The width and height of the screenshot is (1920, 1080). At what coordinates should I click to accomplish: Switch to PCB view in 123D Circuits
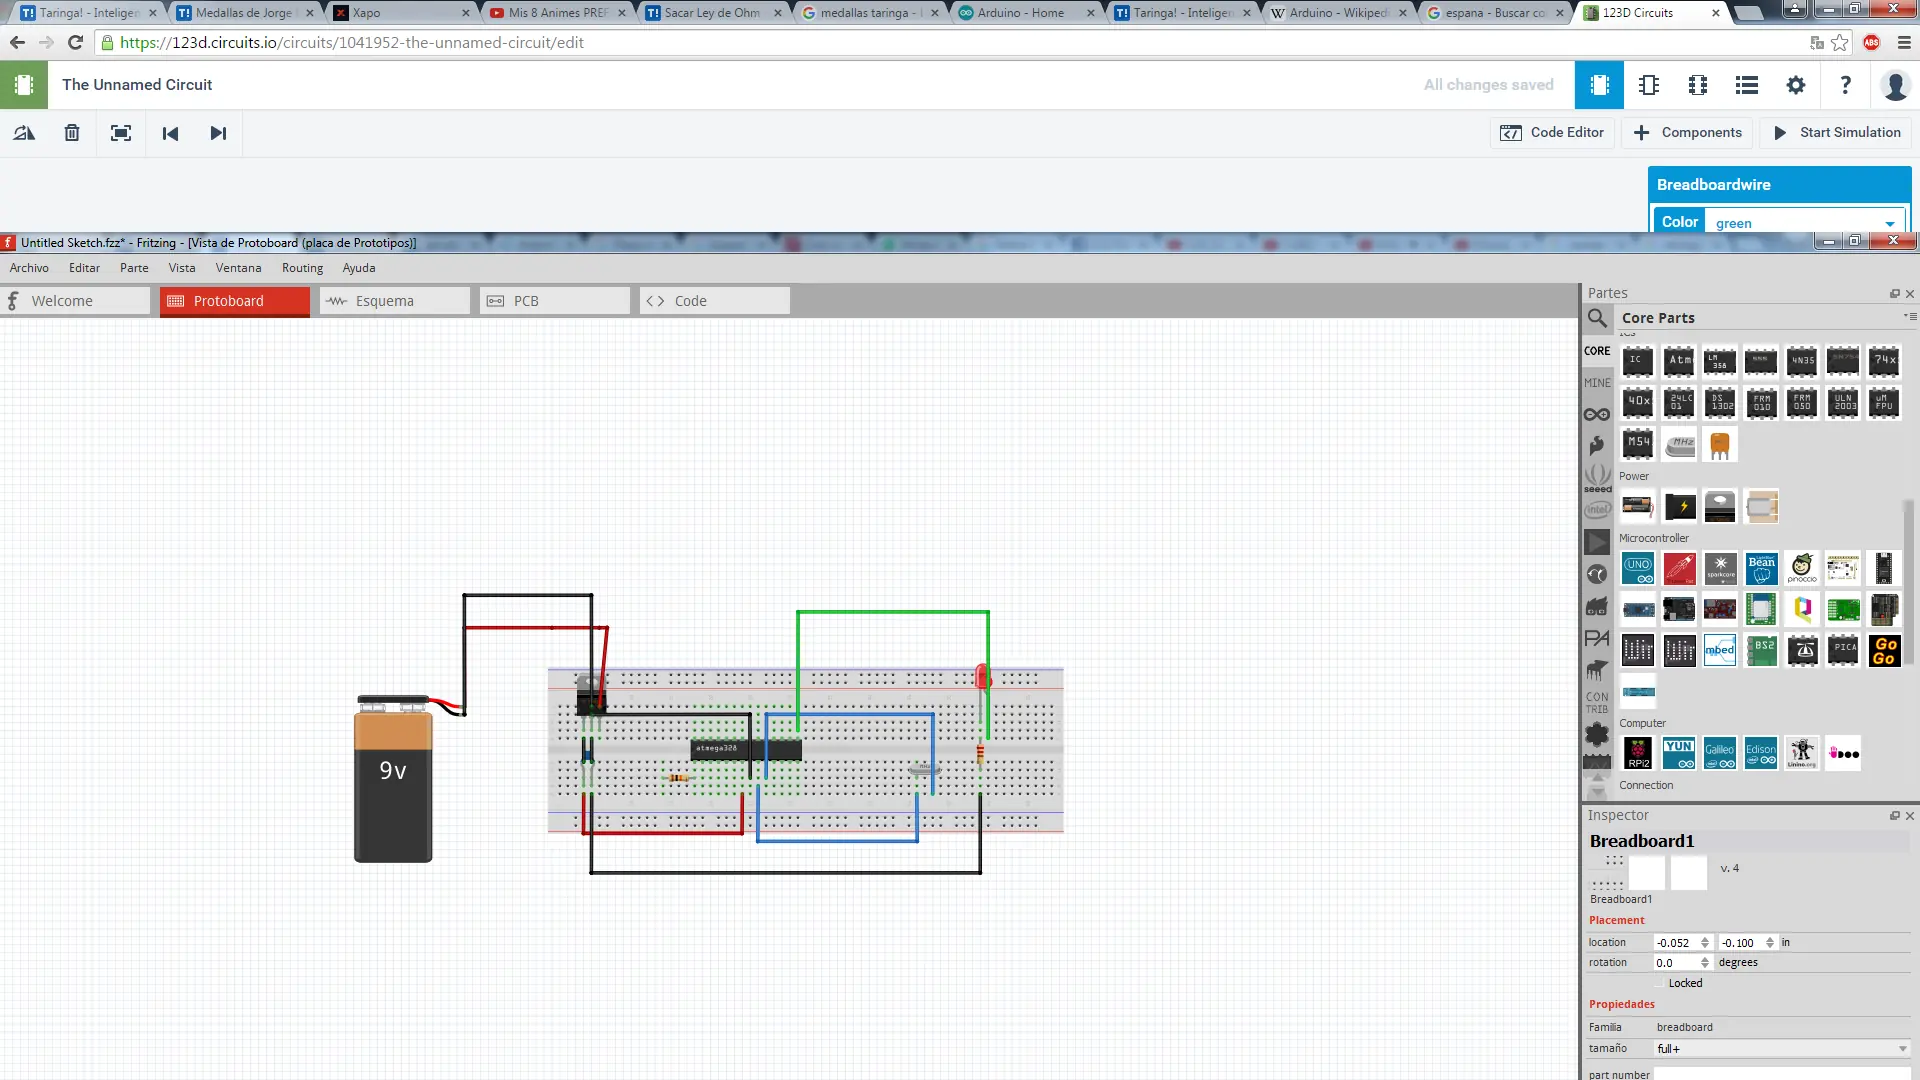coord(1698,85)
